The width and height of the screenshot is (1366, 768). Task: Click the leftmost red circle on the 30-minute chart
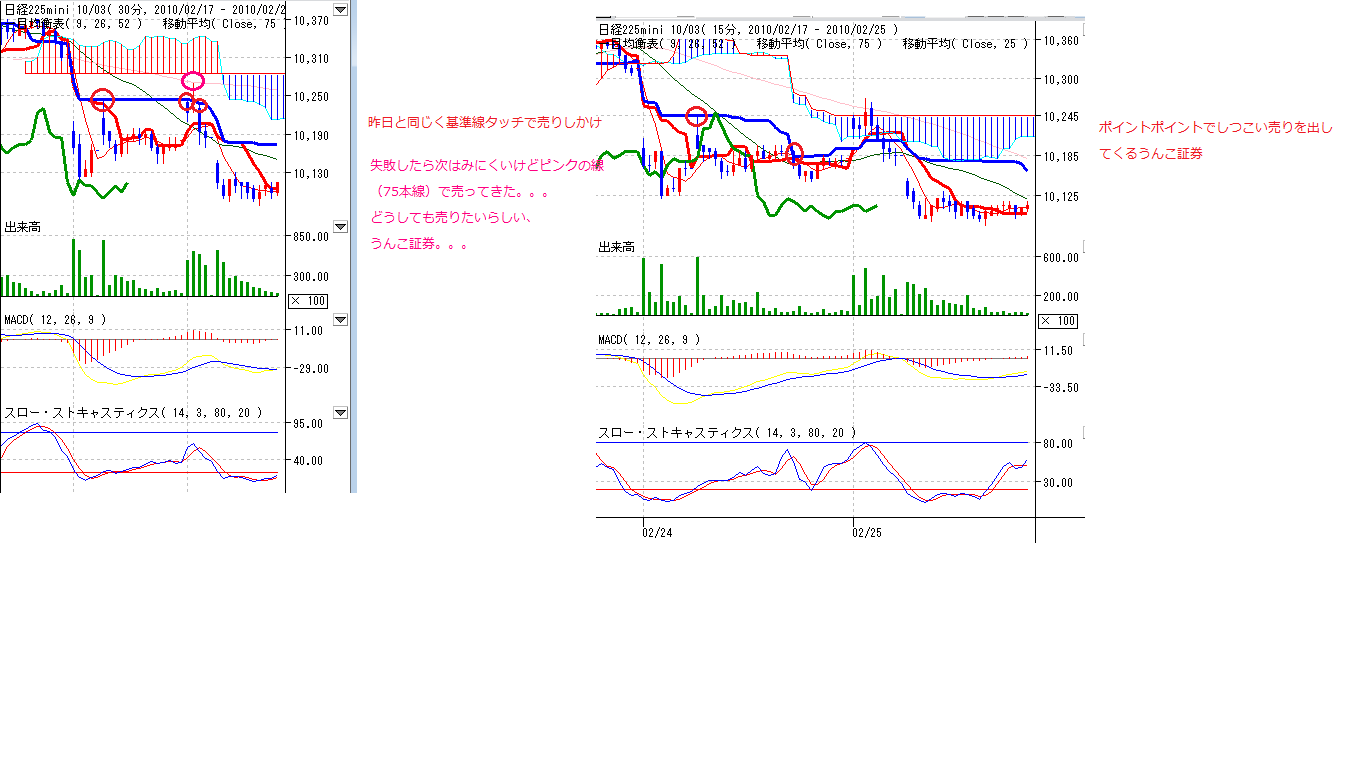click(x=102, y=99)
